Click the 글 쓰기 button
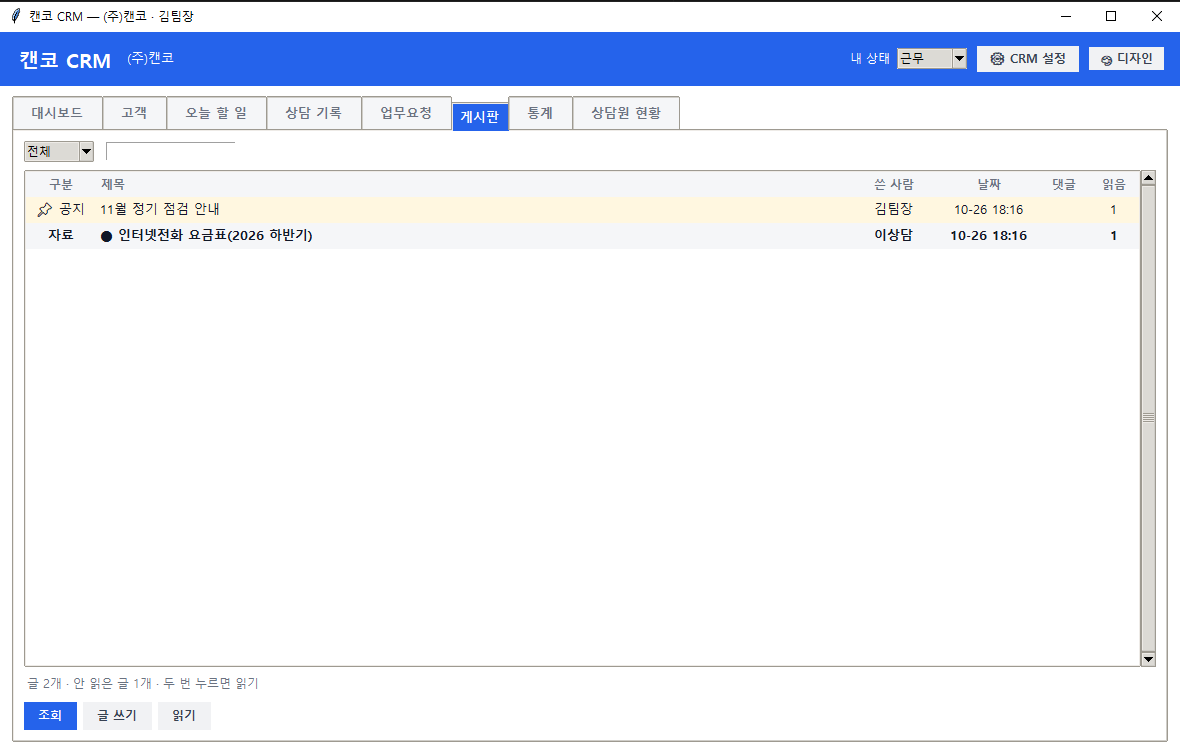 pyautogui.click(x=117, y=716)
